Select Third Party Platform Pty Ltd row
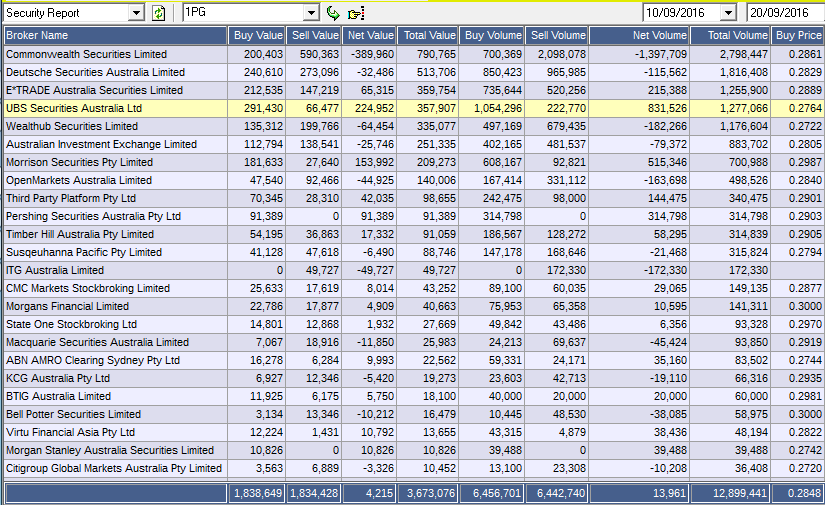825x505 pixels. click(x=412, y=198)
